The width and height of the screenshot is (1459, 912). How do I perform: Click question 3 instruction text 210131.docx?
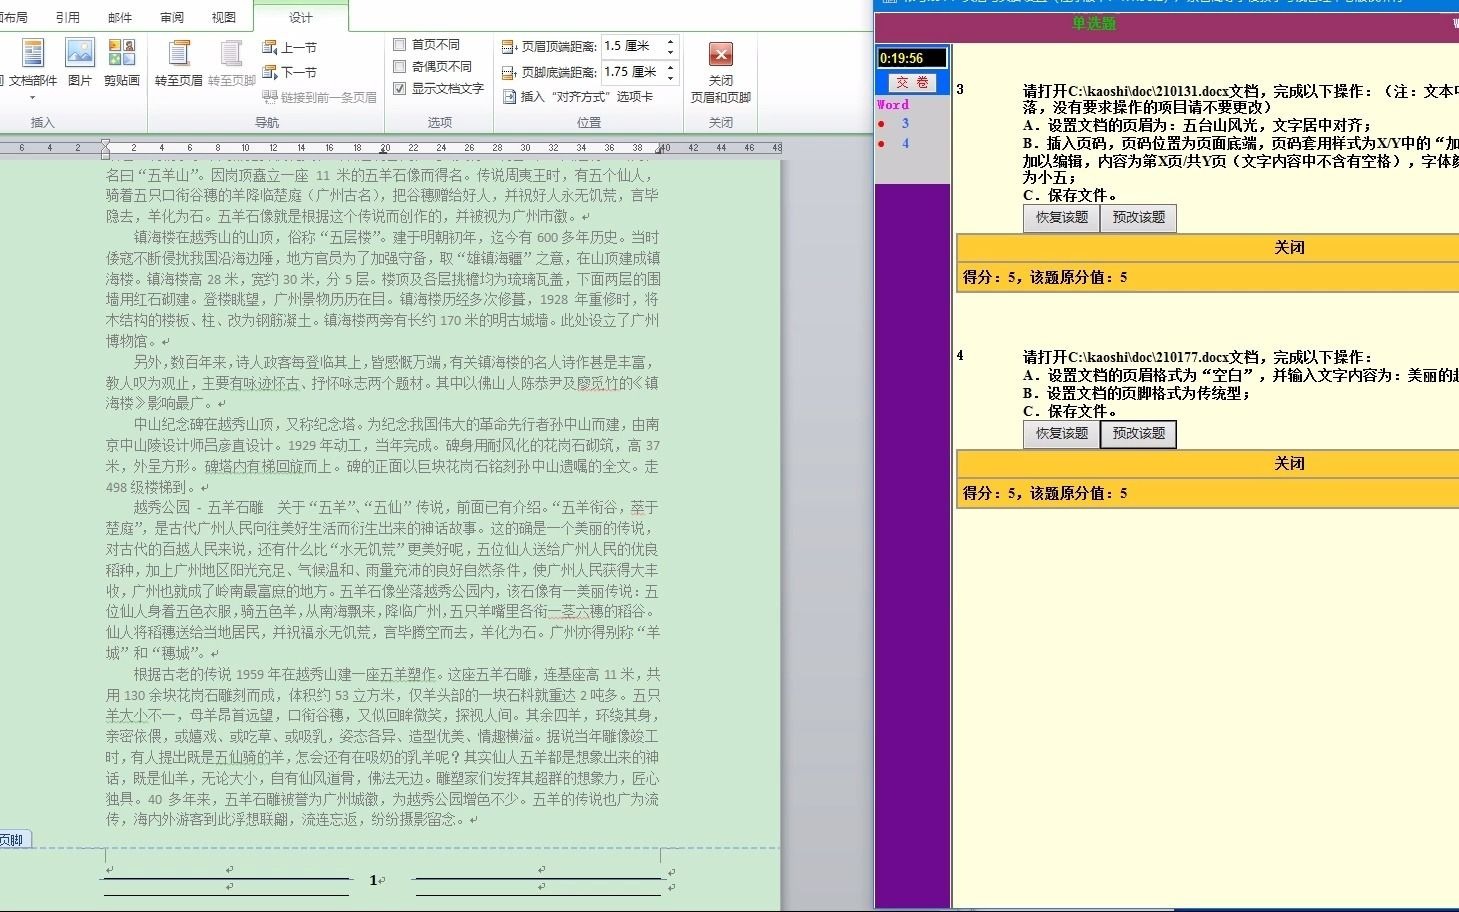[x=1240, y=90]
